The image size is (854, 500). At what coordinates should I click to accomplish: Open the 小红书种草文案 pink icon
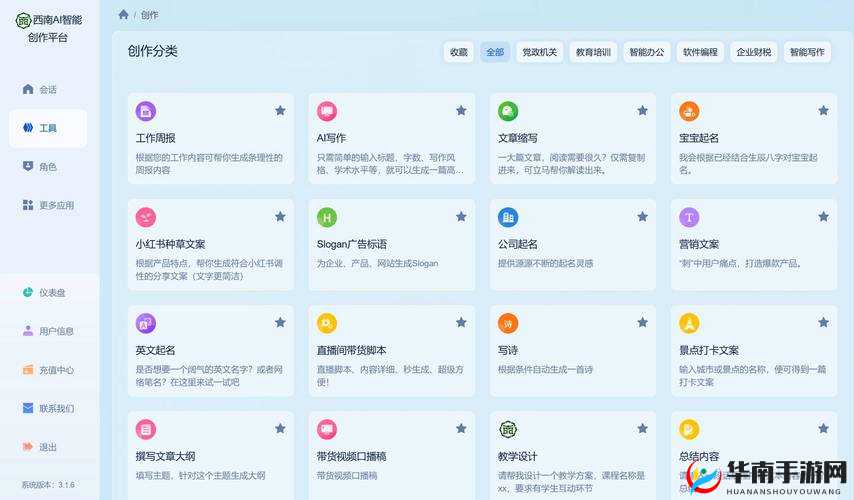coord(145,217)
